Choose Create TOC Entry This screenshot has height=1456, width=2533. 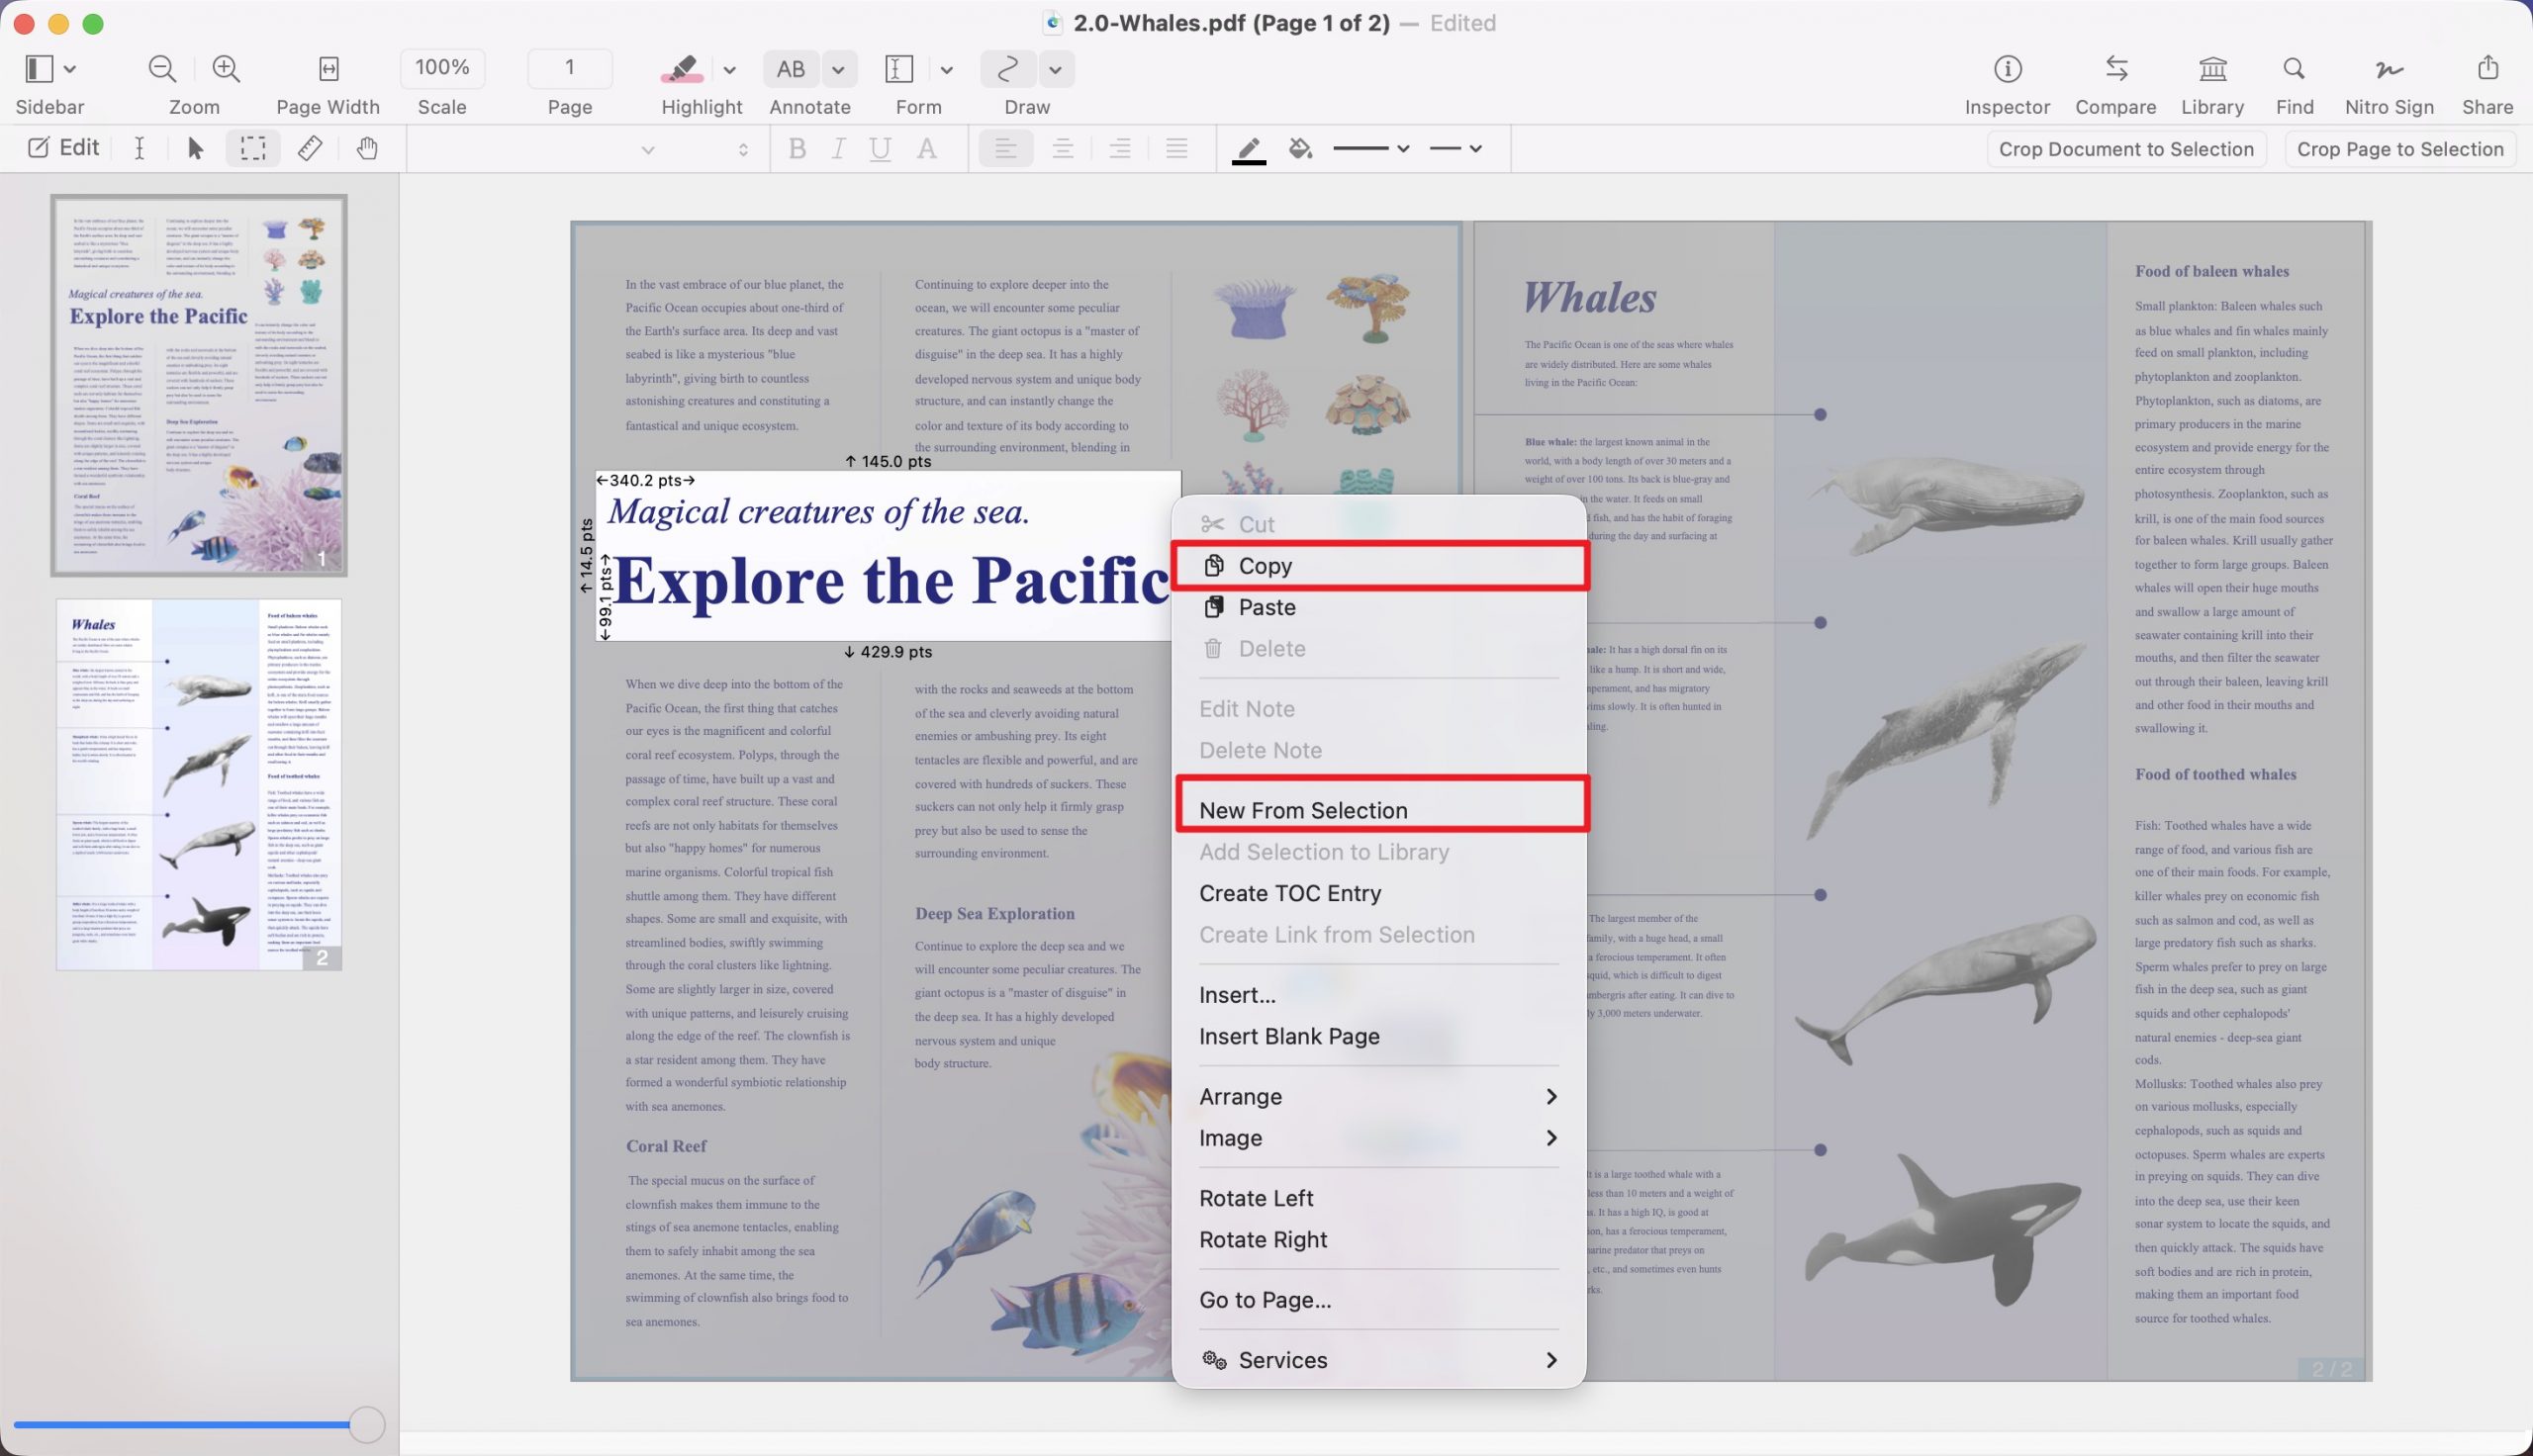[1379, 893]
